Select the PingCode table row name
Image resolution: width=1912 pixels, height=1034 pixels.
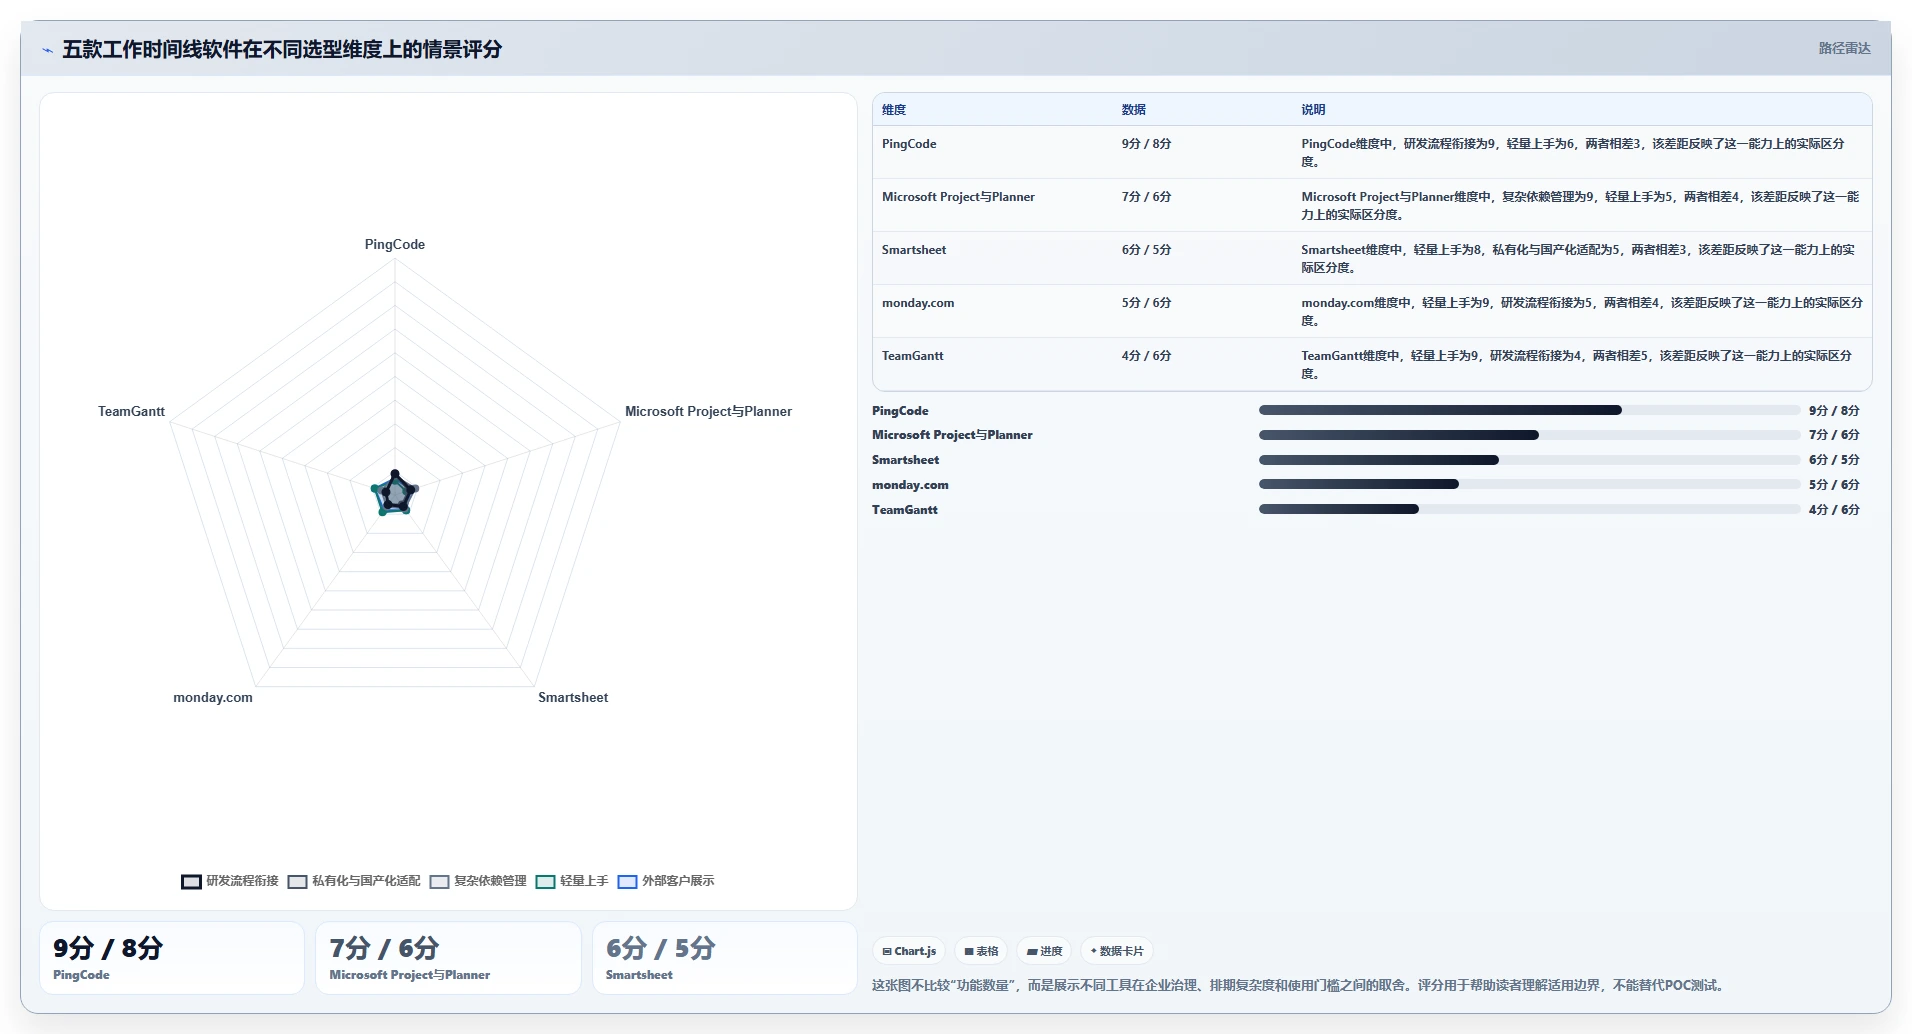[909, 144]
